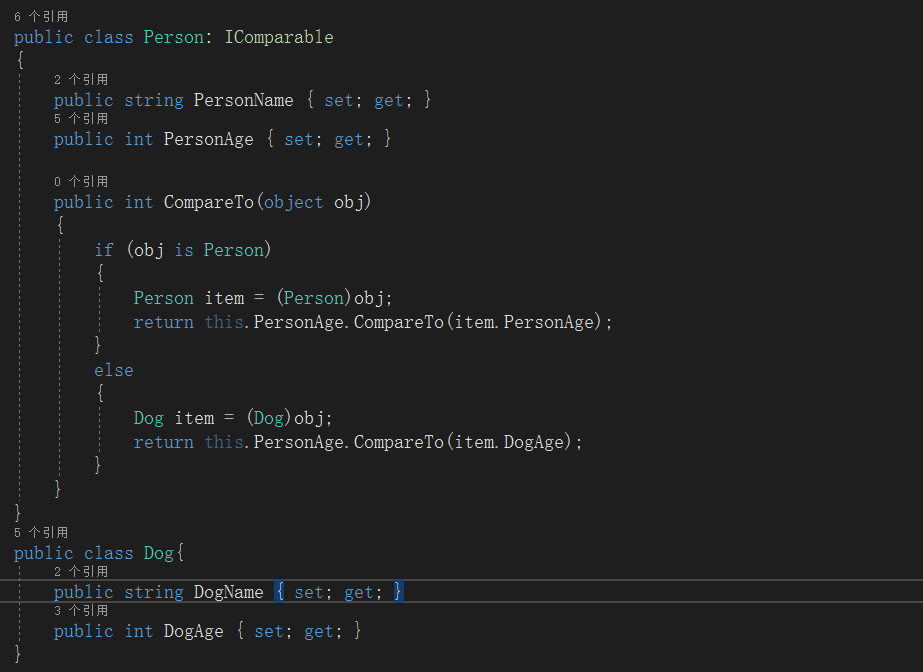Open the '3 个引用' CodeLens above DogAge
The image size is (923, 672).
[x=81, y=610]
